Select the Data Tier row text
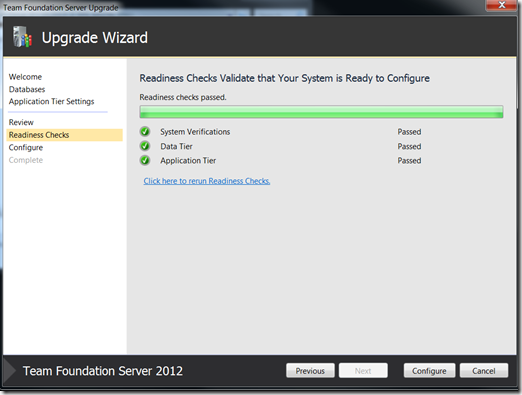 pyautogui.click(x=176, y=146)
